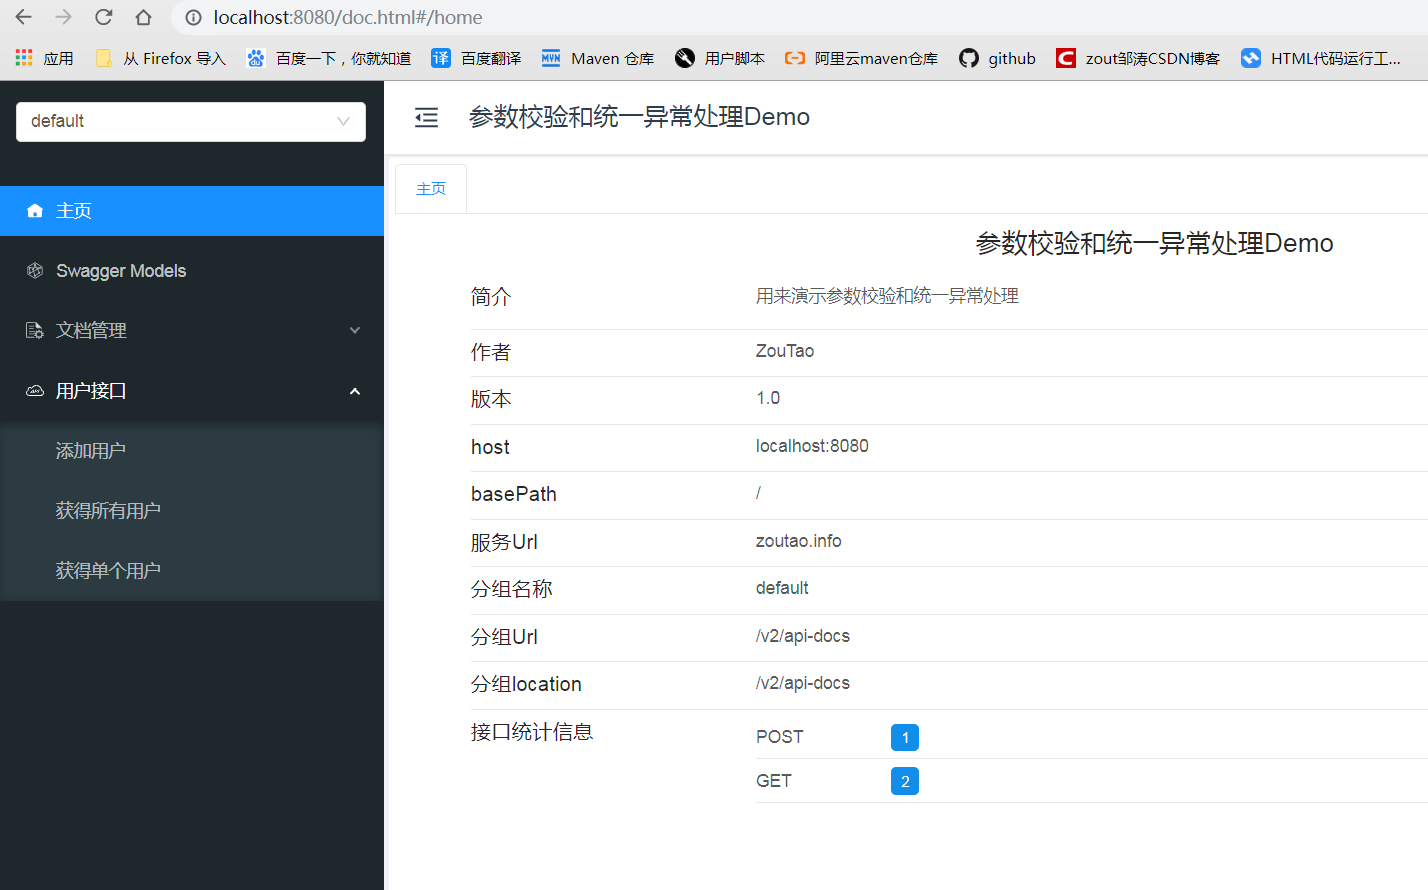Open Swagger Models in sidebar

point(192,271)
